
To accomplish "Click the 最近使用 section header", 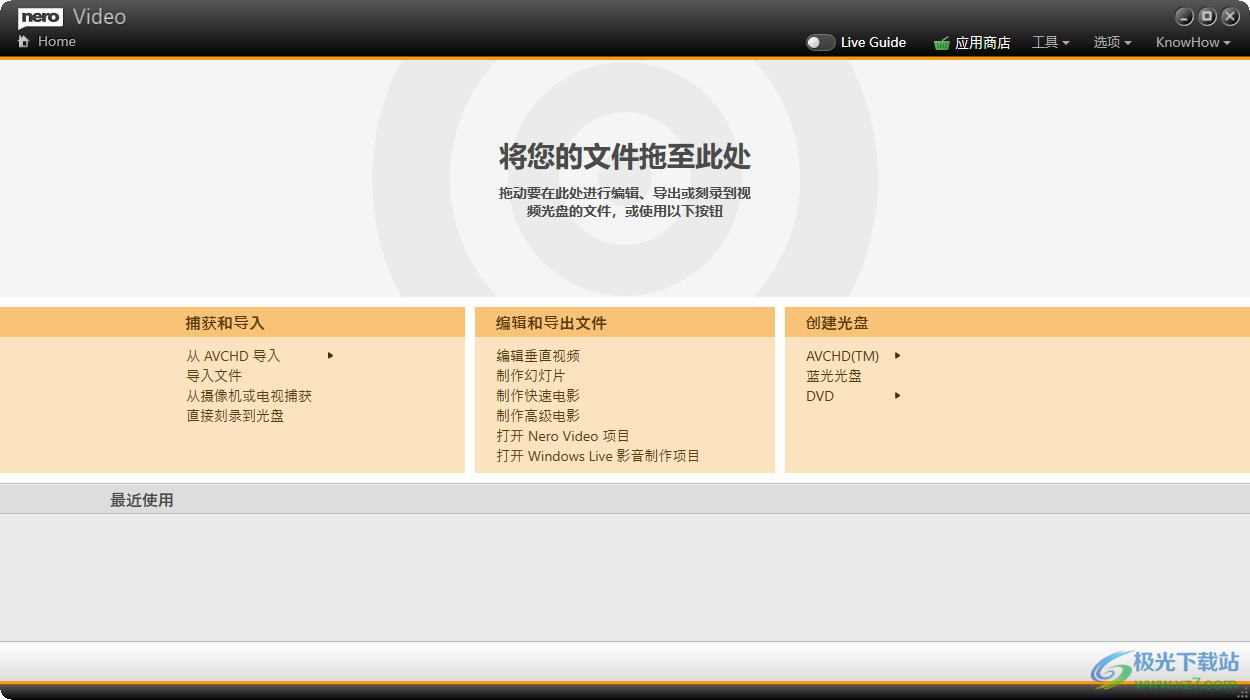I will pyautogui.click(x=142, y=500).
